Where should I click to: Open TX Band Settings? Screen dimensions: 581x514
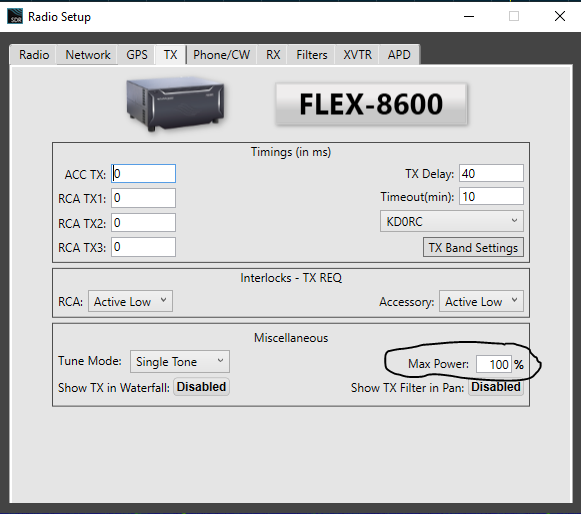[x=473, y=247]
